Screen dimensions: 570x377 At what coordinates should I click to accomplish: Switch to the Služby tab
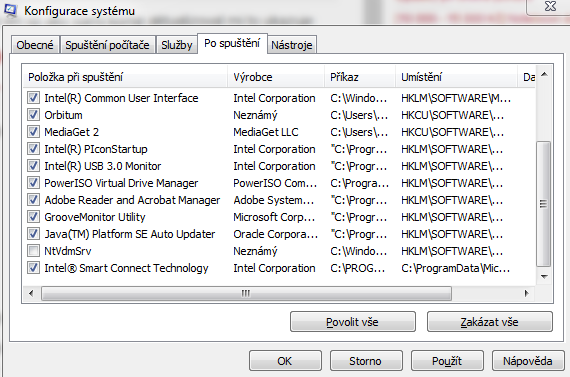click(x=177, y=45)
